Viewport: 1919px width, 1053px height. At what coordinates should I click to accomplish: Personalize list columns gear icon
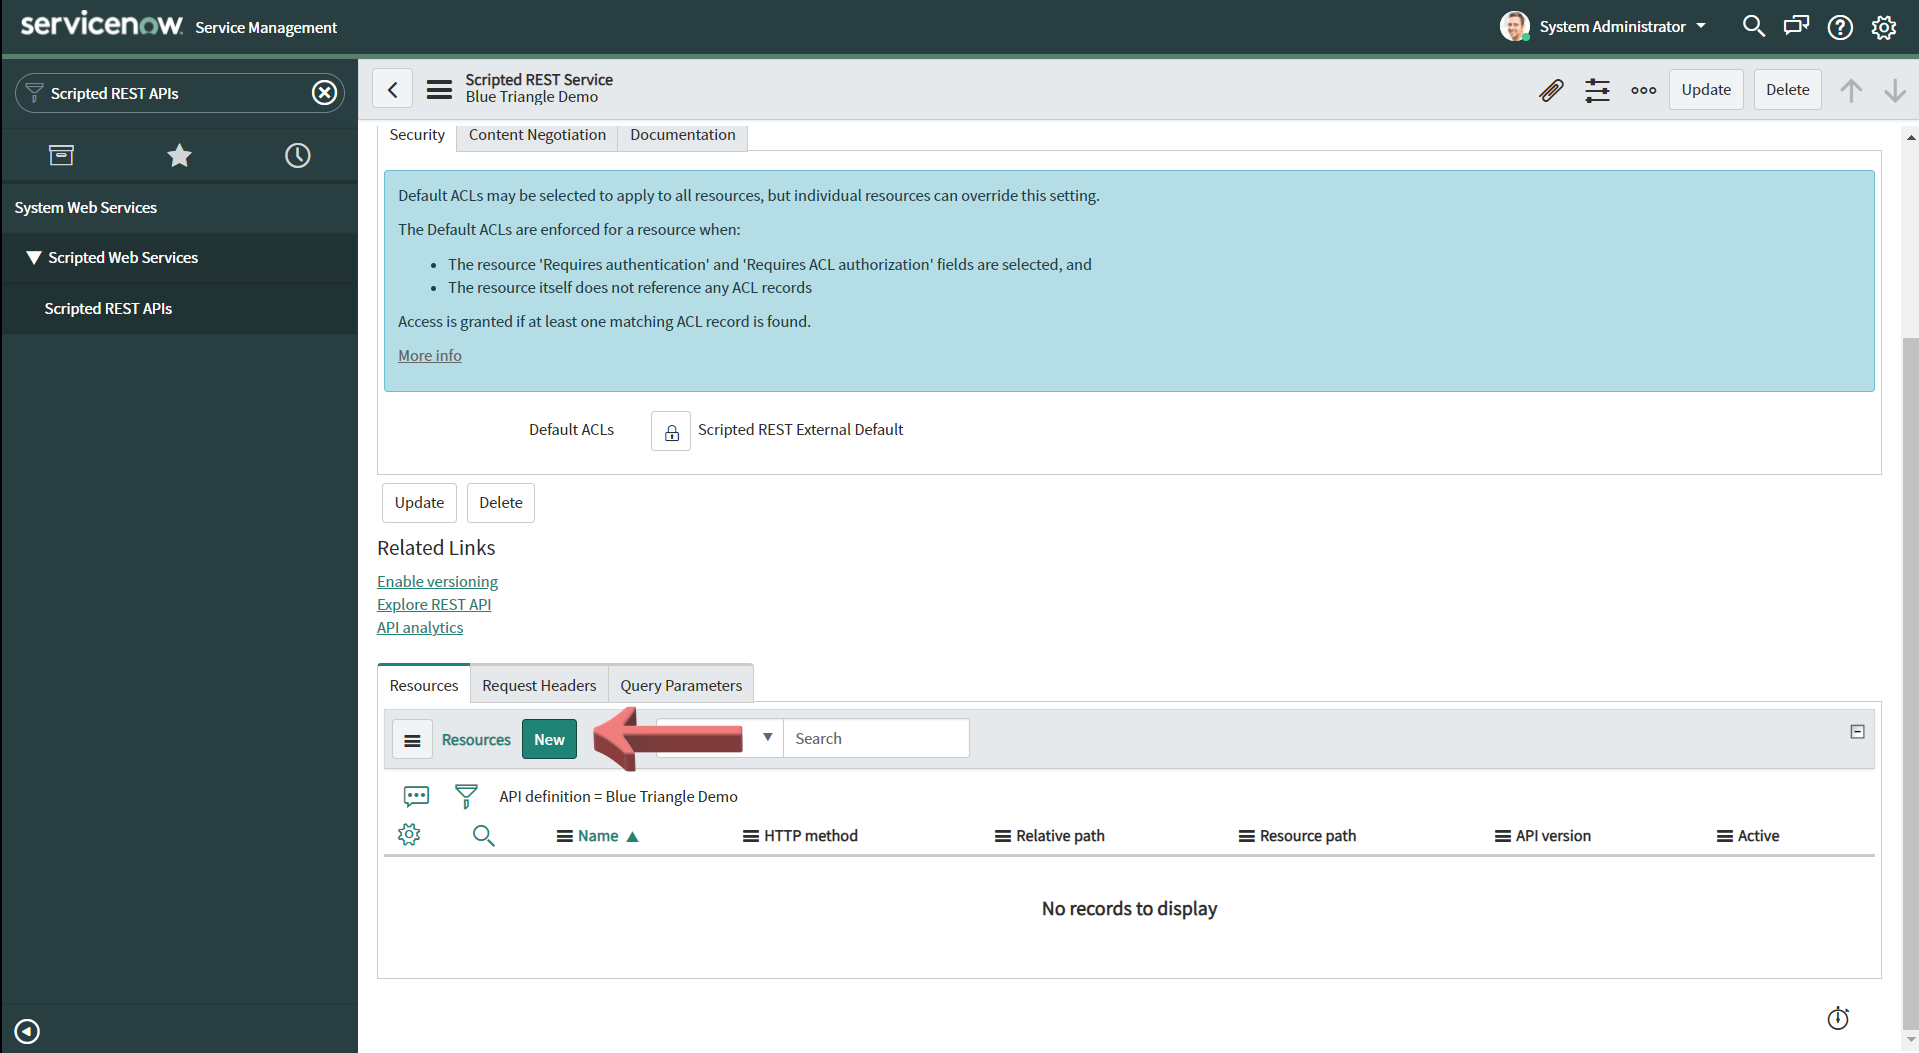click(409, 835)
